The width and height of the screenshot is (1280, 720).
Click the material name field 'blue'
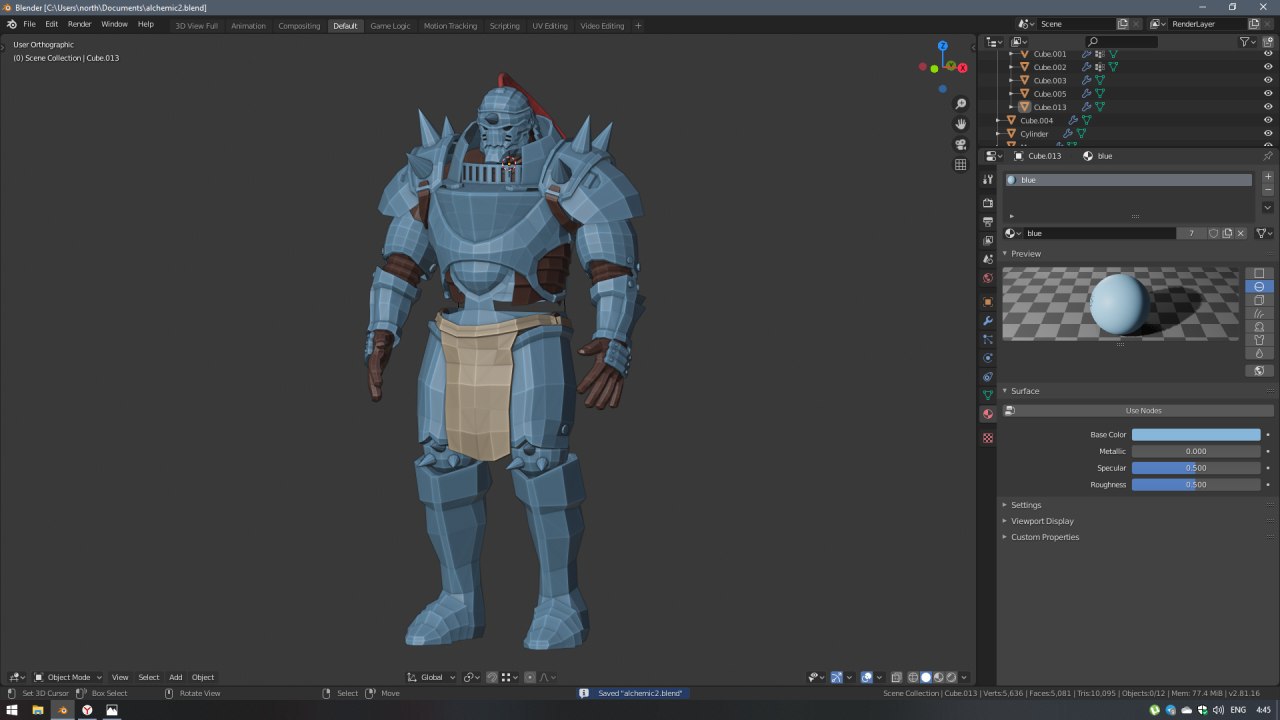pos(1100,233)
